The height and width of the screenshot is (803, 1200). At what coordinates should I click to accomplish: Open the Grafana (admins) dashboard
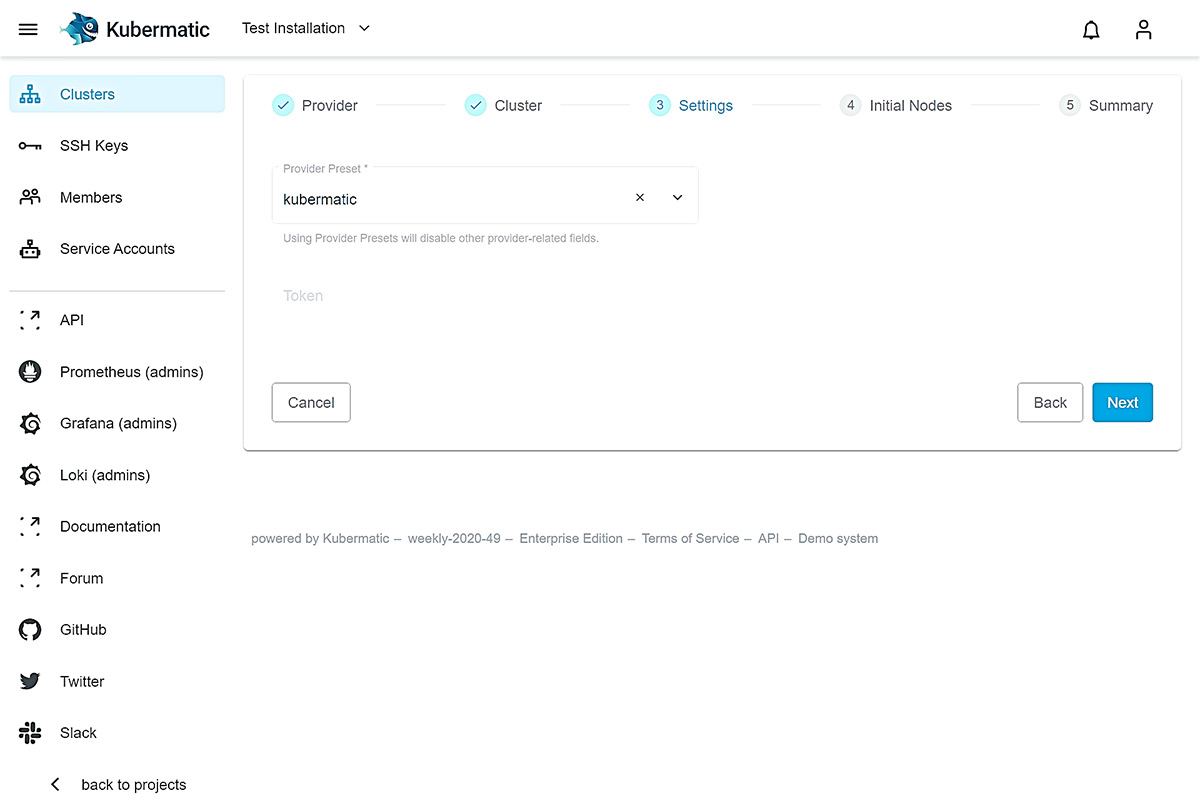30,423
